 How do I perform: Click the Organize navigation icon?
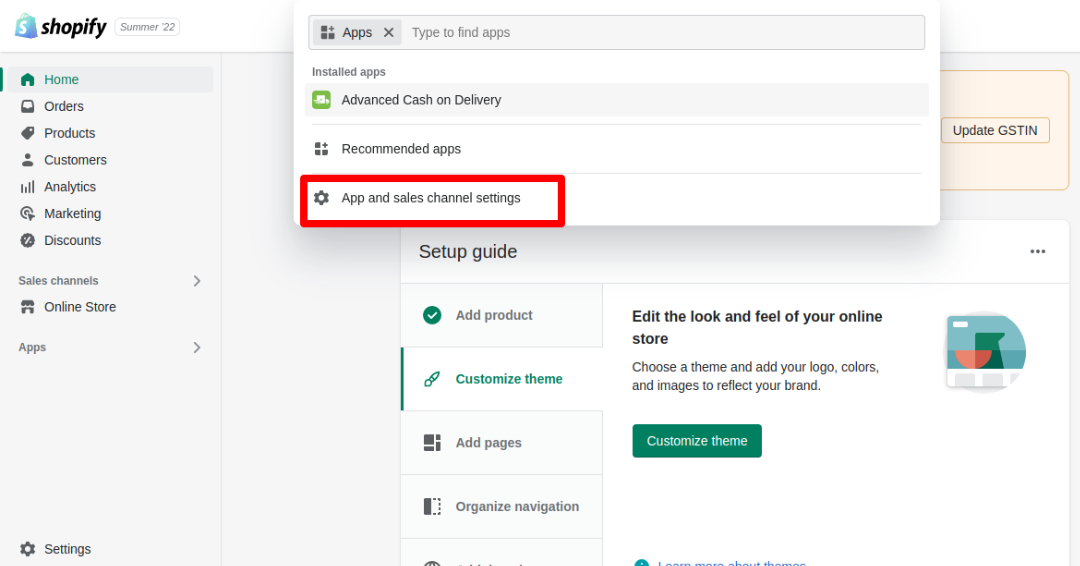tap(432, 507)
